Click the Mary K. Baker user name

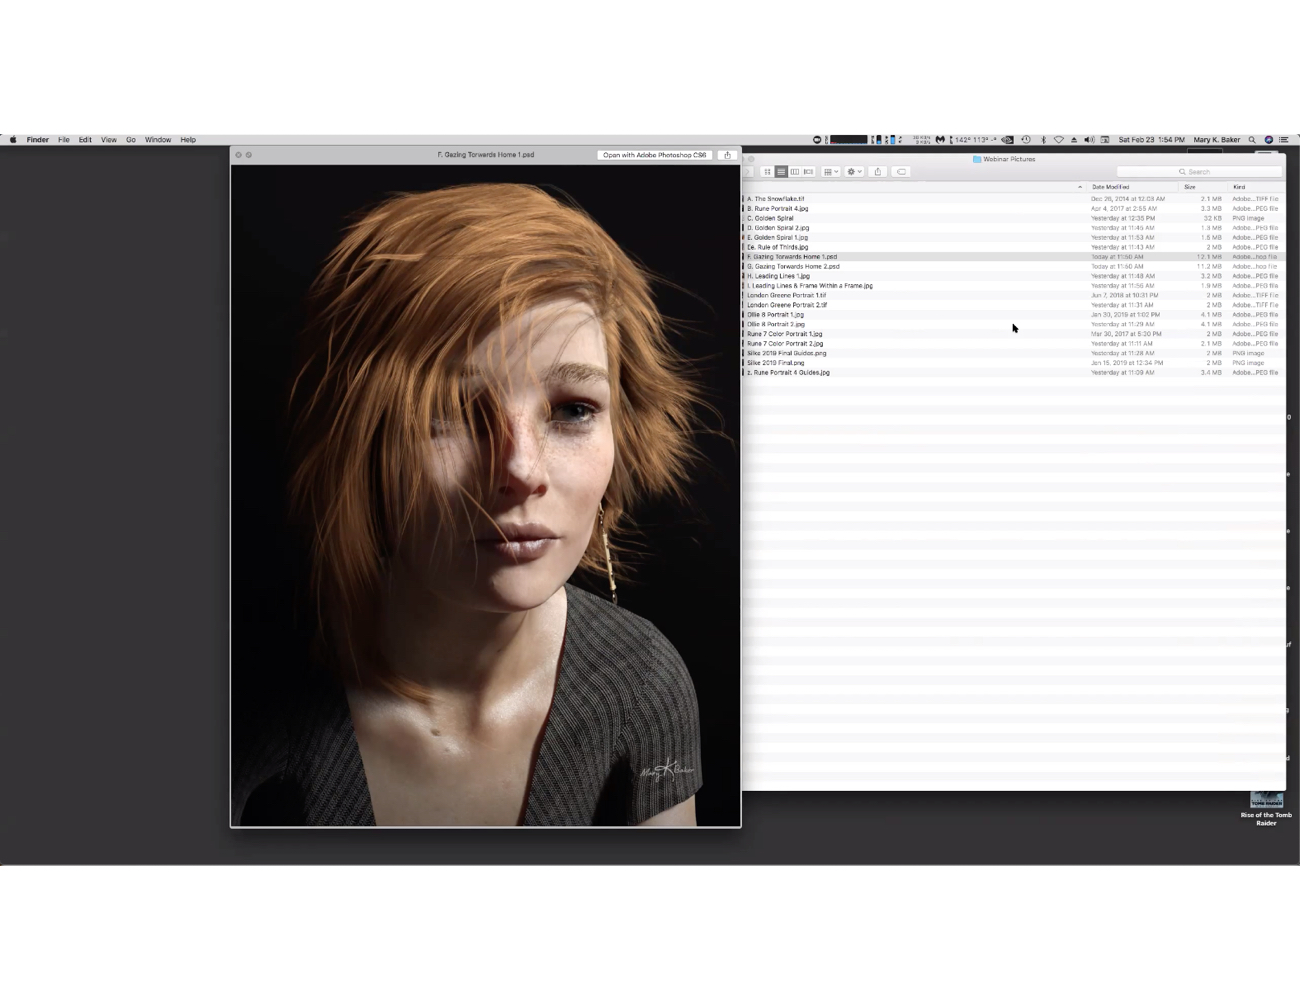click(1217, 140)
